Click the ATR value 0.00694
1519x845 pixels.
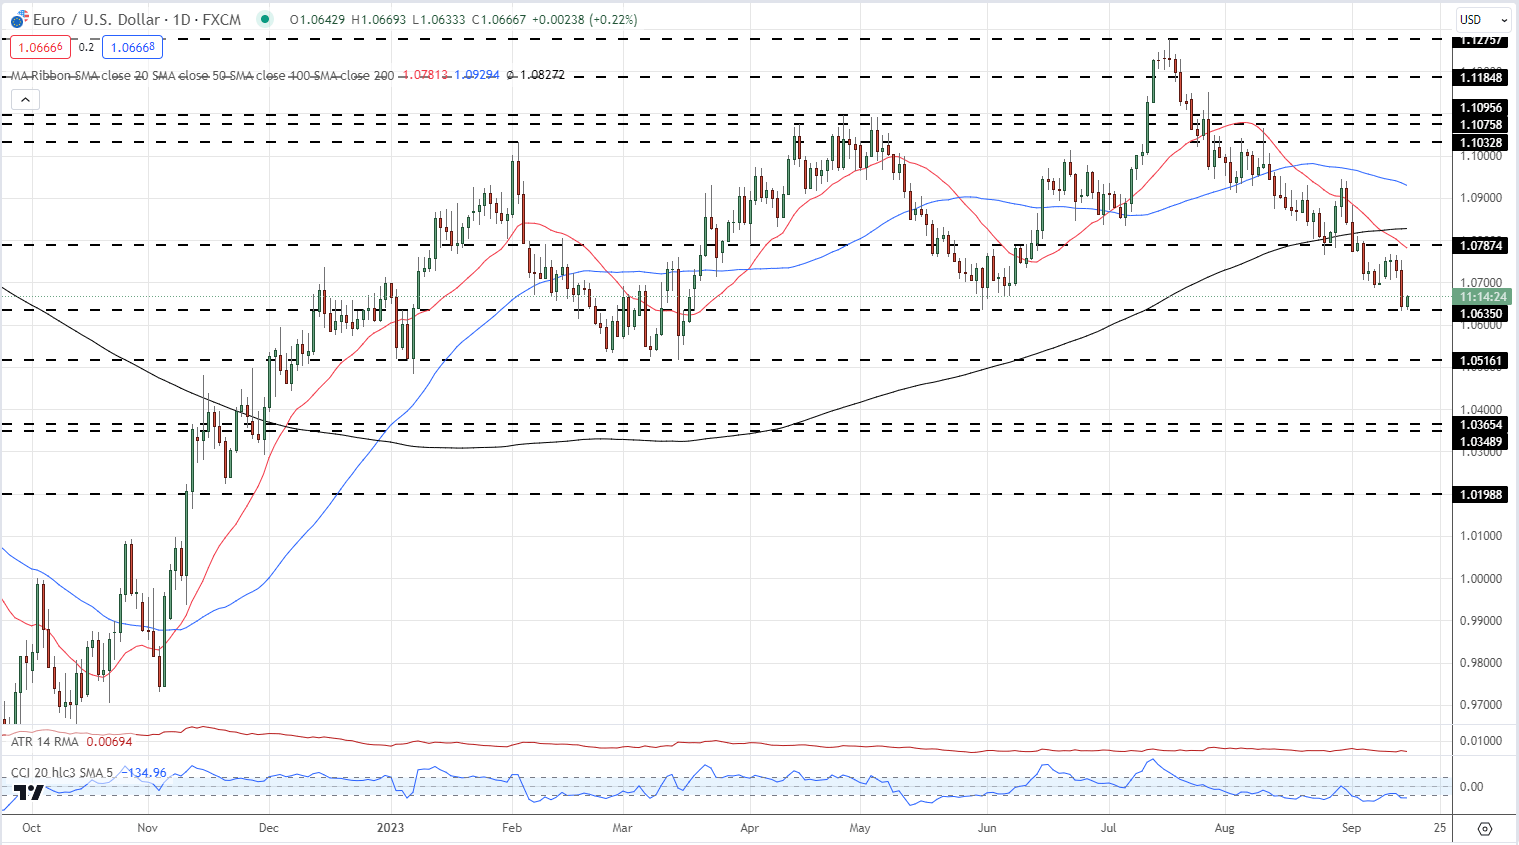[x=109, y=741]
